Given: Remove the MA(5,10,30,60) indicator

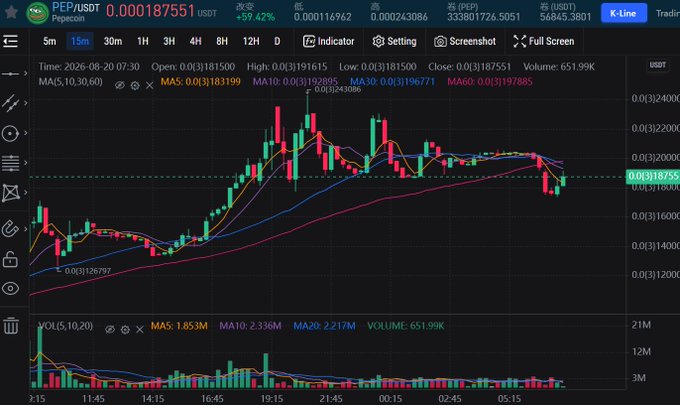Looking at the screenshot, I should 150,85.
